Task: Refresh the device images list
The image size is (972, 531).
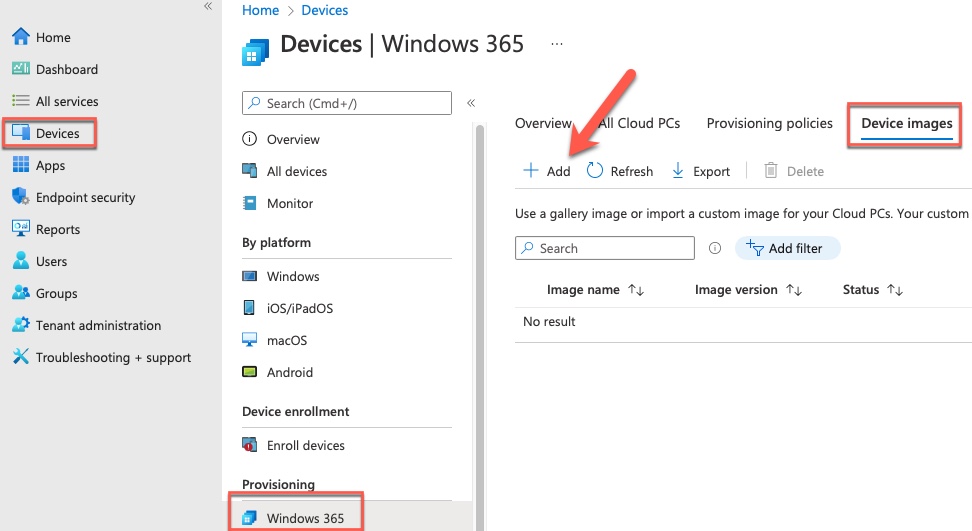Action: [x=619, y=170]
